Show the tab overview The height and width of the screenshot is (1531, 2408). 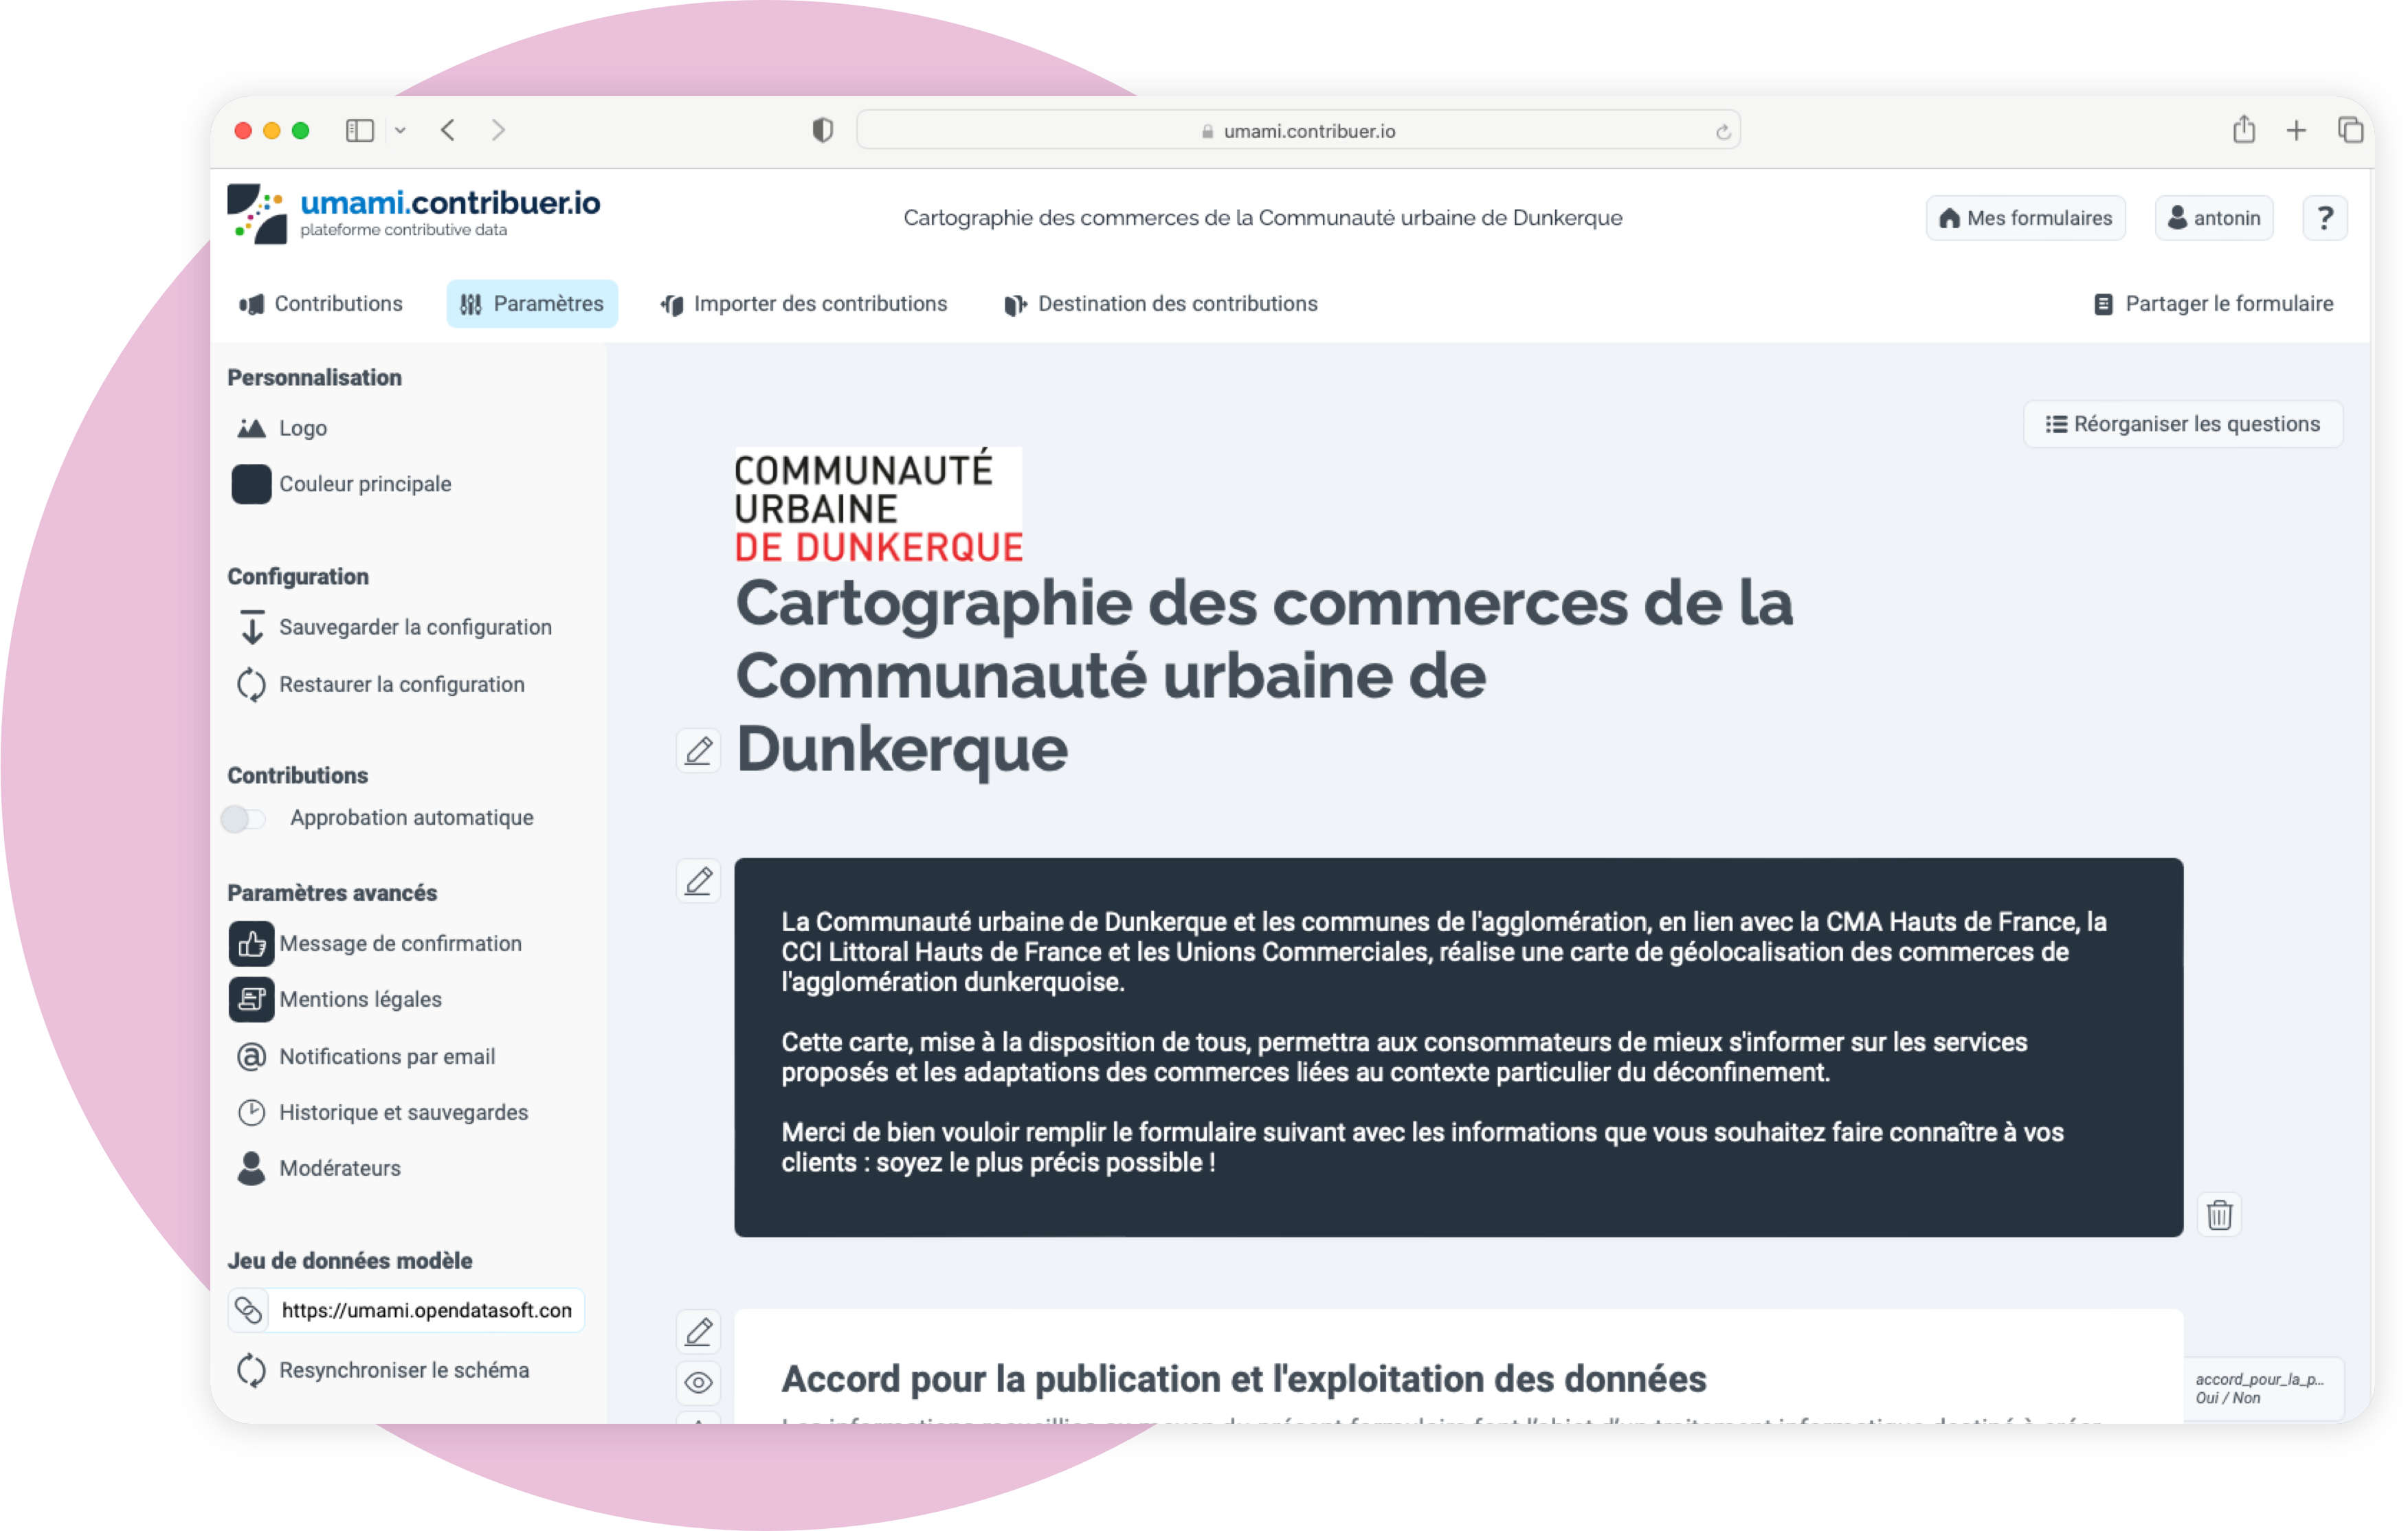(2351, 130)
